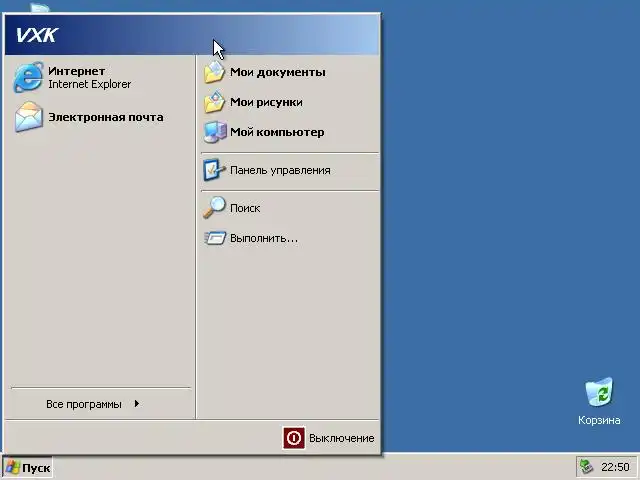This screenshot has width=640, height=480.
Task: Click the 22:50 clock in tray
Action: pos(615,467)
